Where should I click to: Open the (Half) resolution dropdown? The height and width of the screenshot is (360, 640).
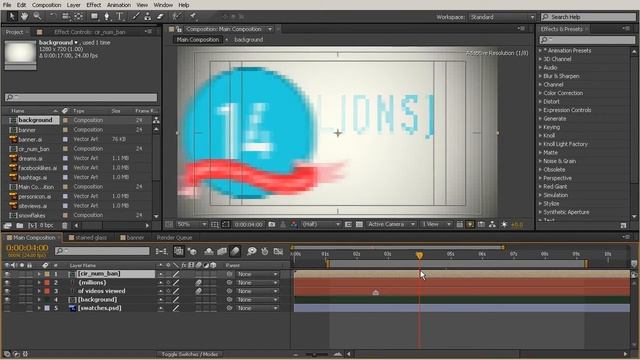click(x=321, y=224)
